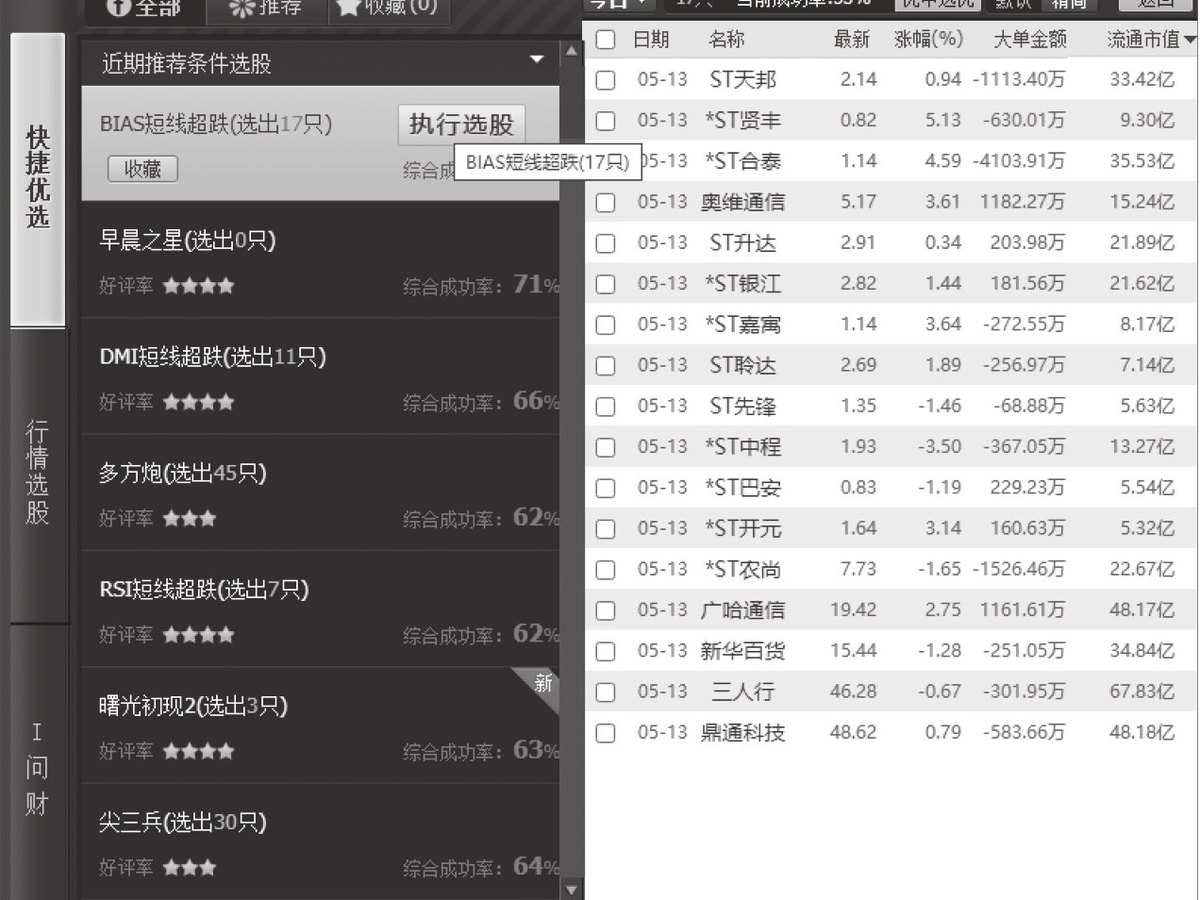This screenshot has width=1200, height=900.
Task: Click the star rating of 早晨之星
Action: (x=198, y=286)
